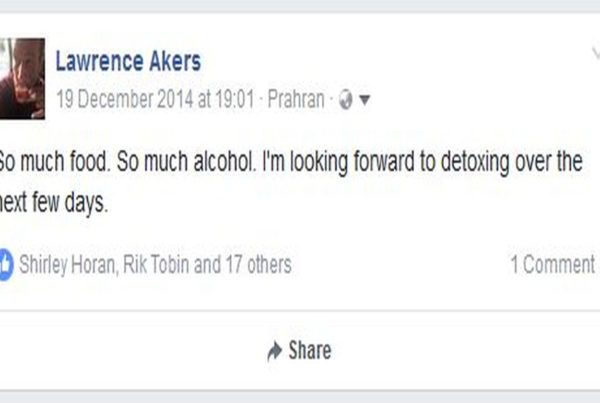
Task: Open the Prahran location link
Action: (298, 100)
